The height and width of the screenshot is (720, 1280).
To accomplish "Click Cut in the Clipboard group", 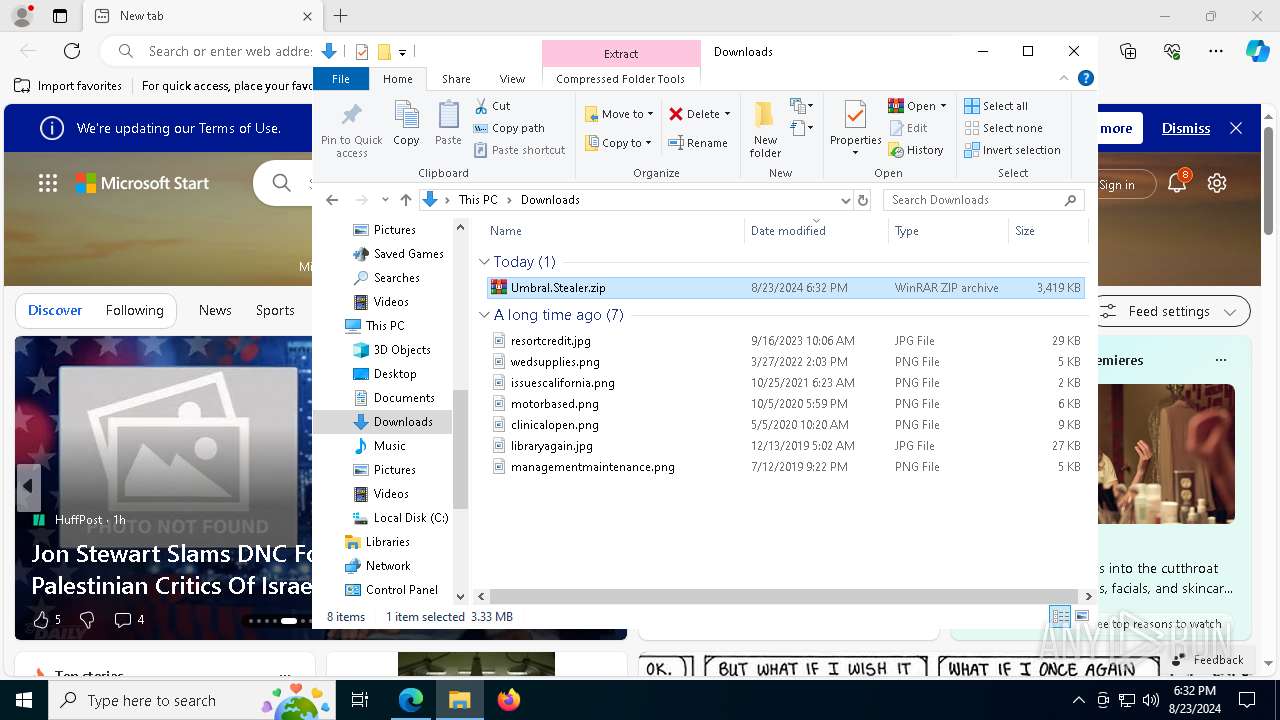I will tap(492, 106).
